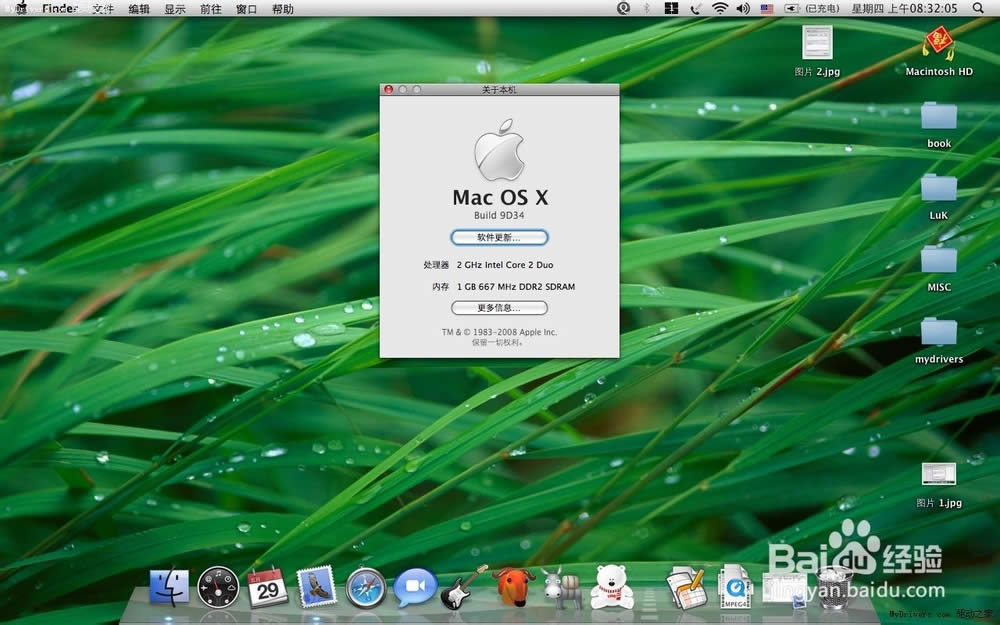
Task: Open the 文件 menu
Action: point(102,9)
